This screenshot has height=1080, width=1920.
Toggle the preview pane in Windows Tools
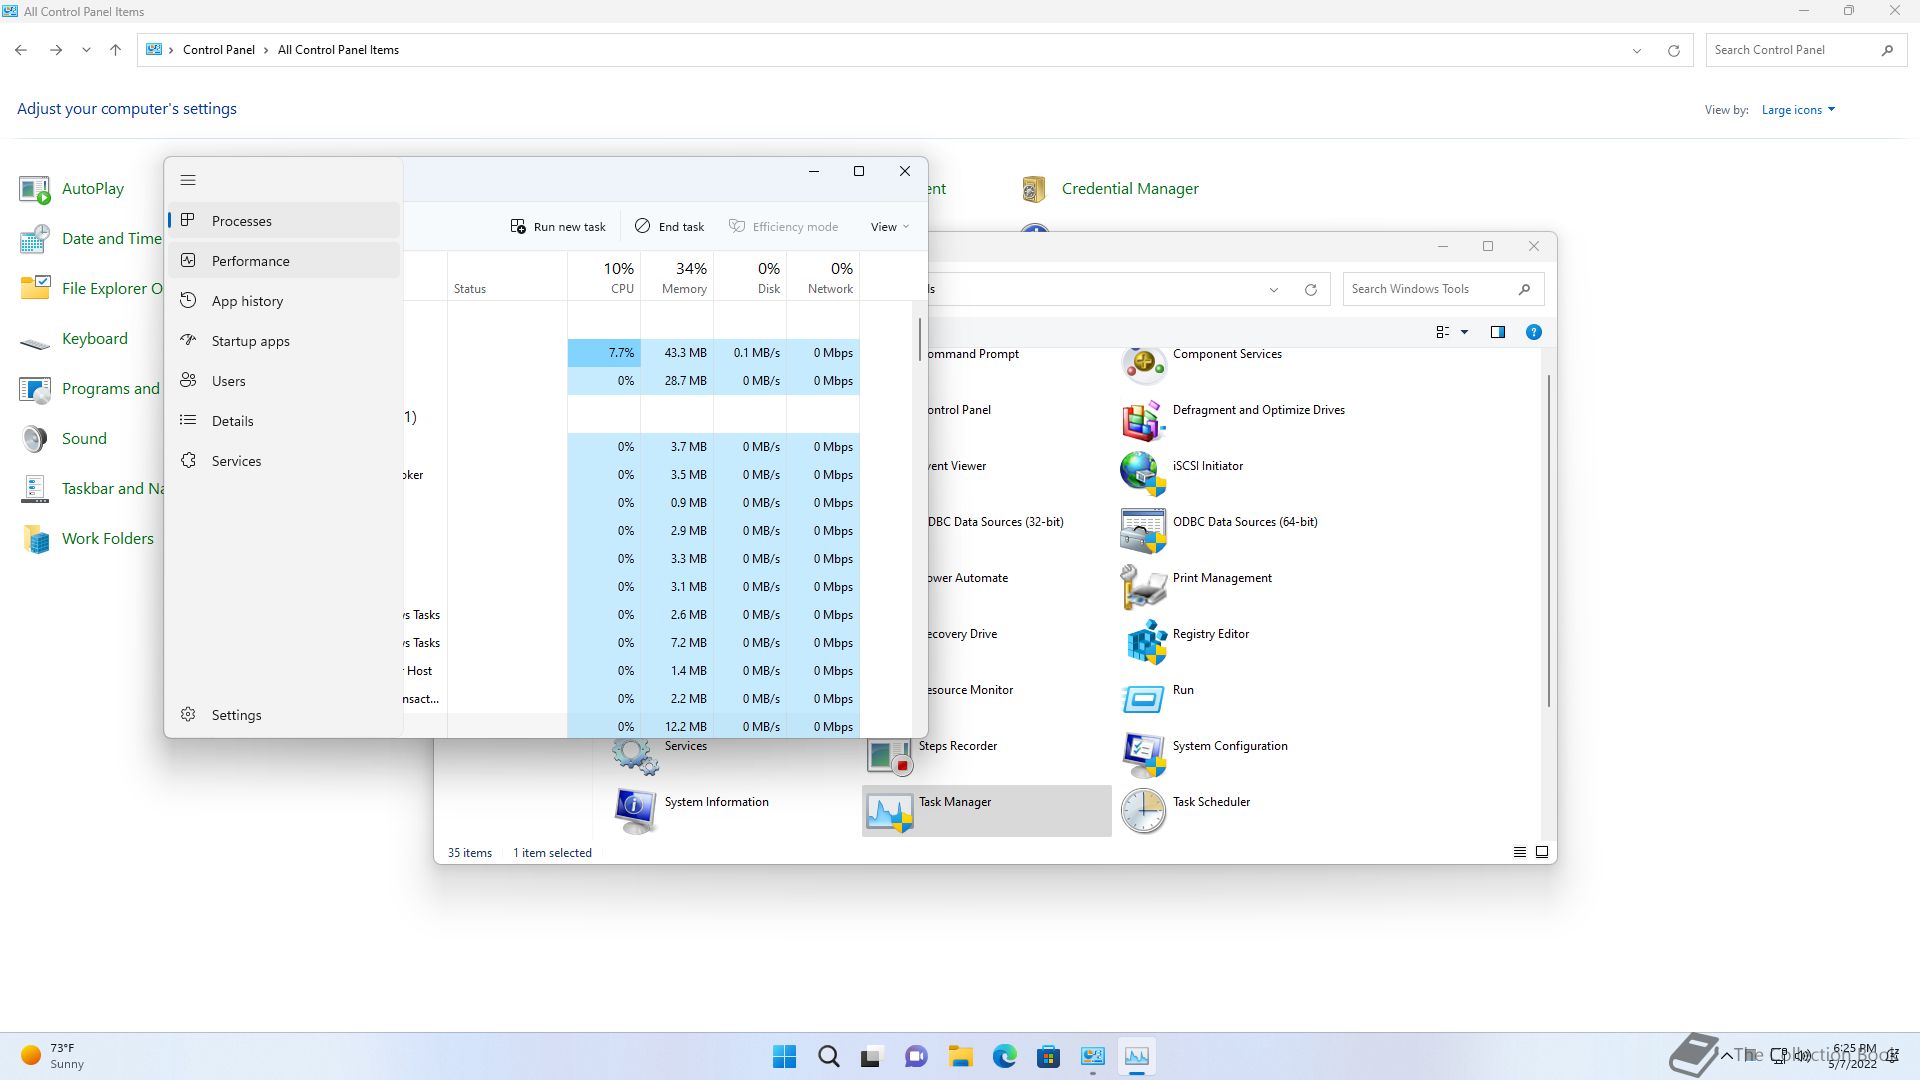tap(1497, 332)
